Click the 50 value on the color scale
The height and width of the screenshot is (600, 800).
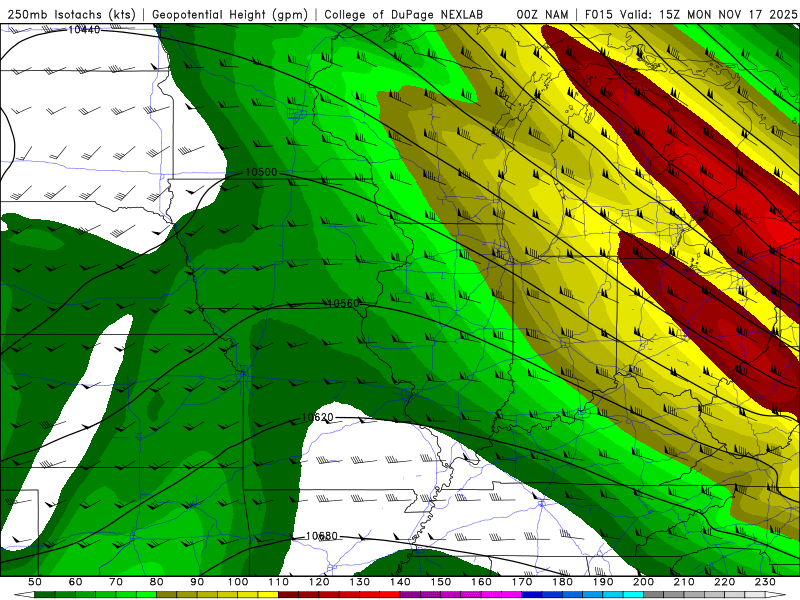pyautogui.click(x=34, y=582)
